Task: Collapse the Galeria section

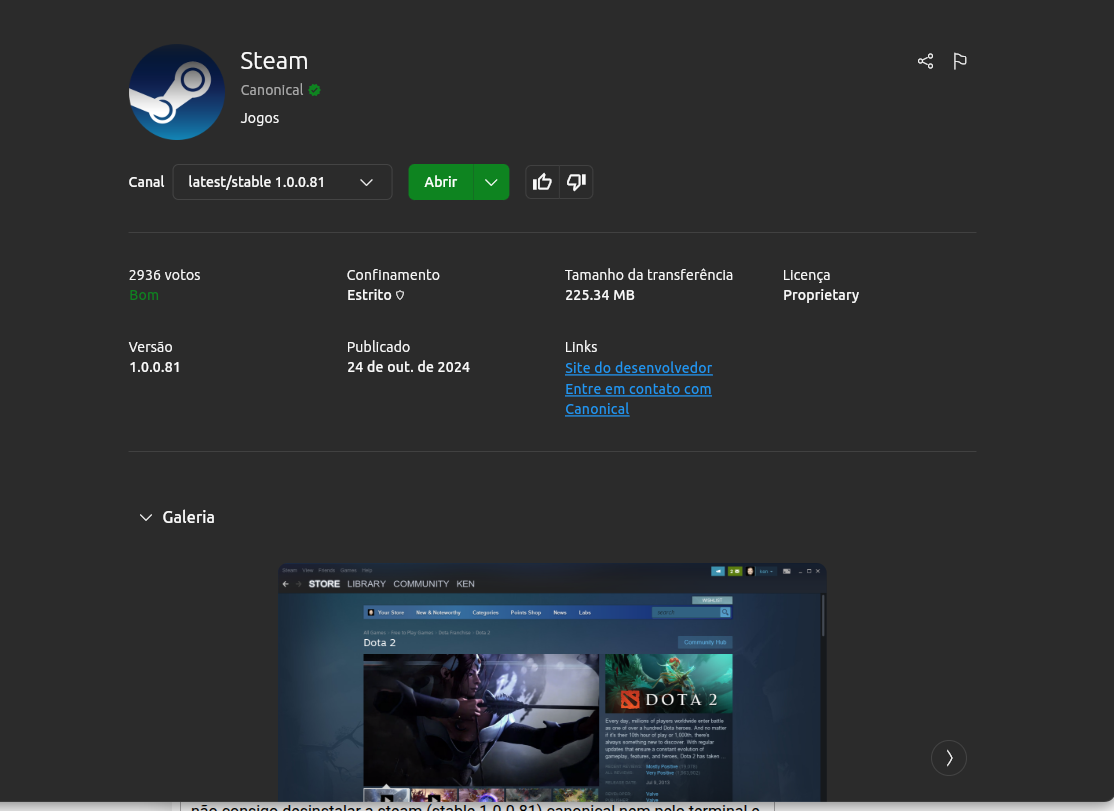Action: (x=146, y=518)
